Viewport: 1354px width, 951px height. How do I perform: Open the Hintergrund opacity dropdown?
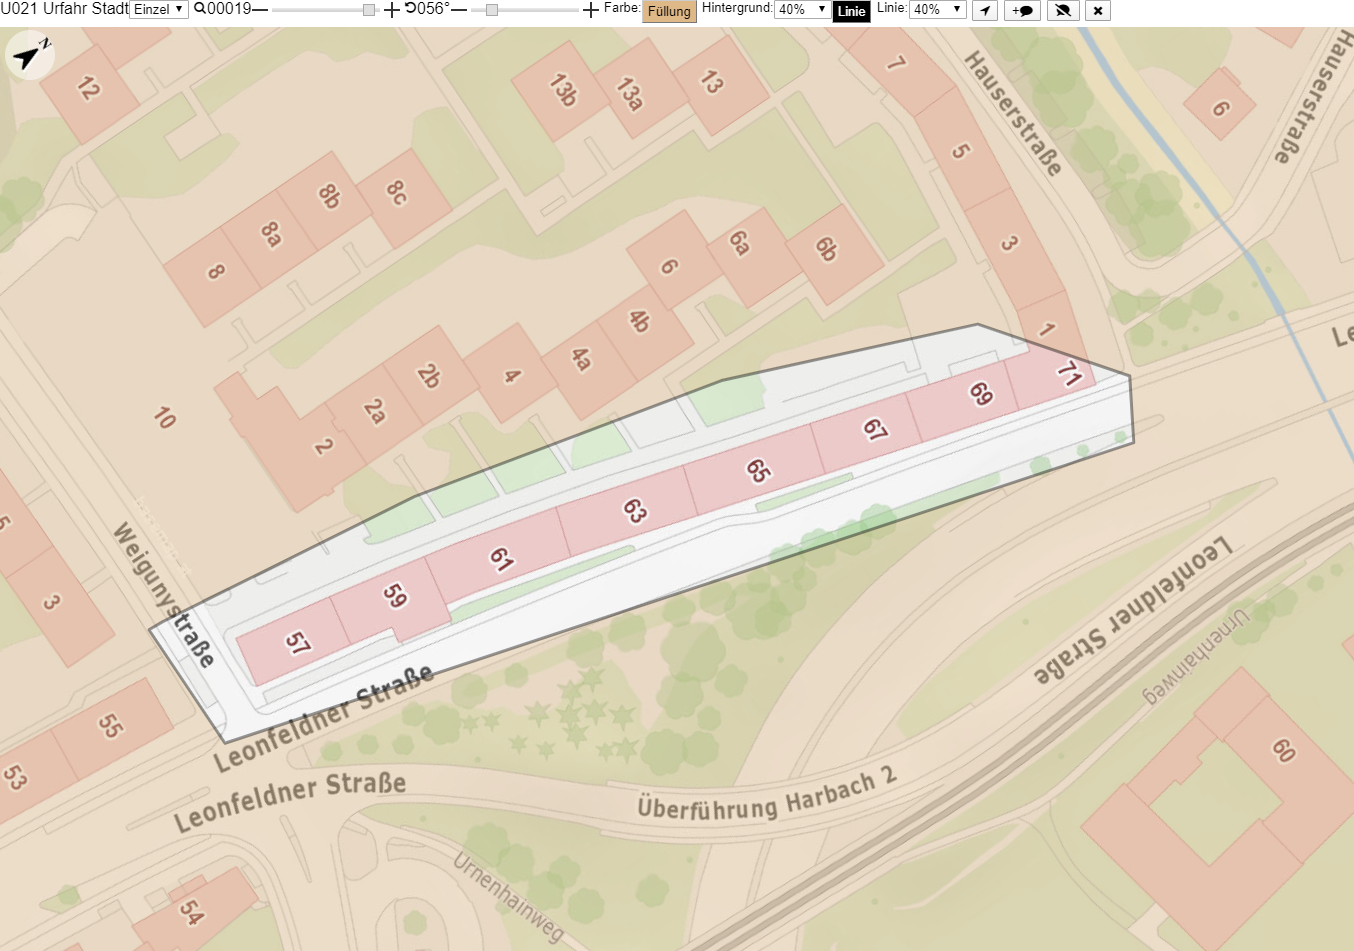(803, 10)
